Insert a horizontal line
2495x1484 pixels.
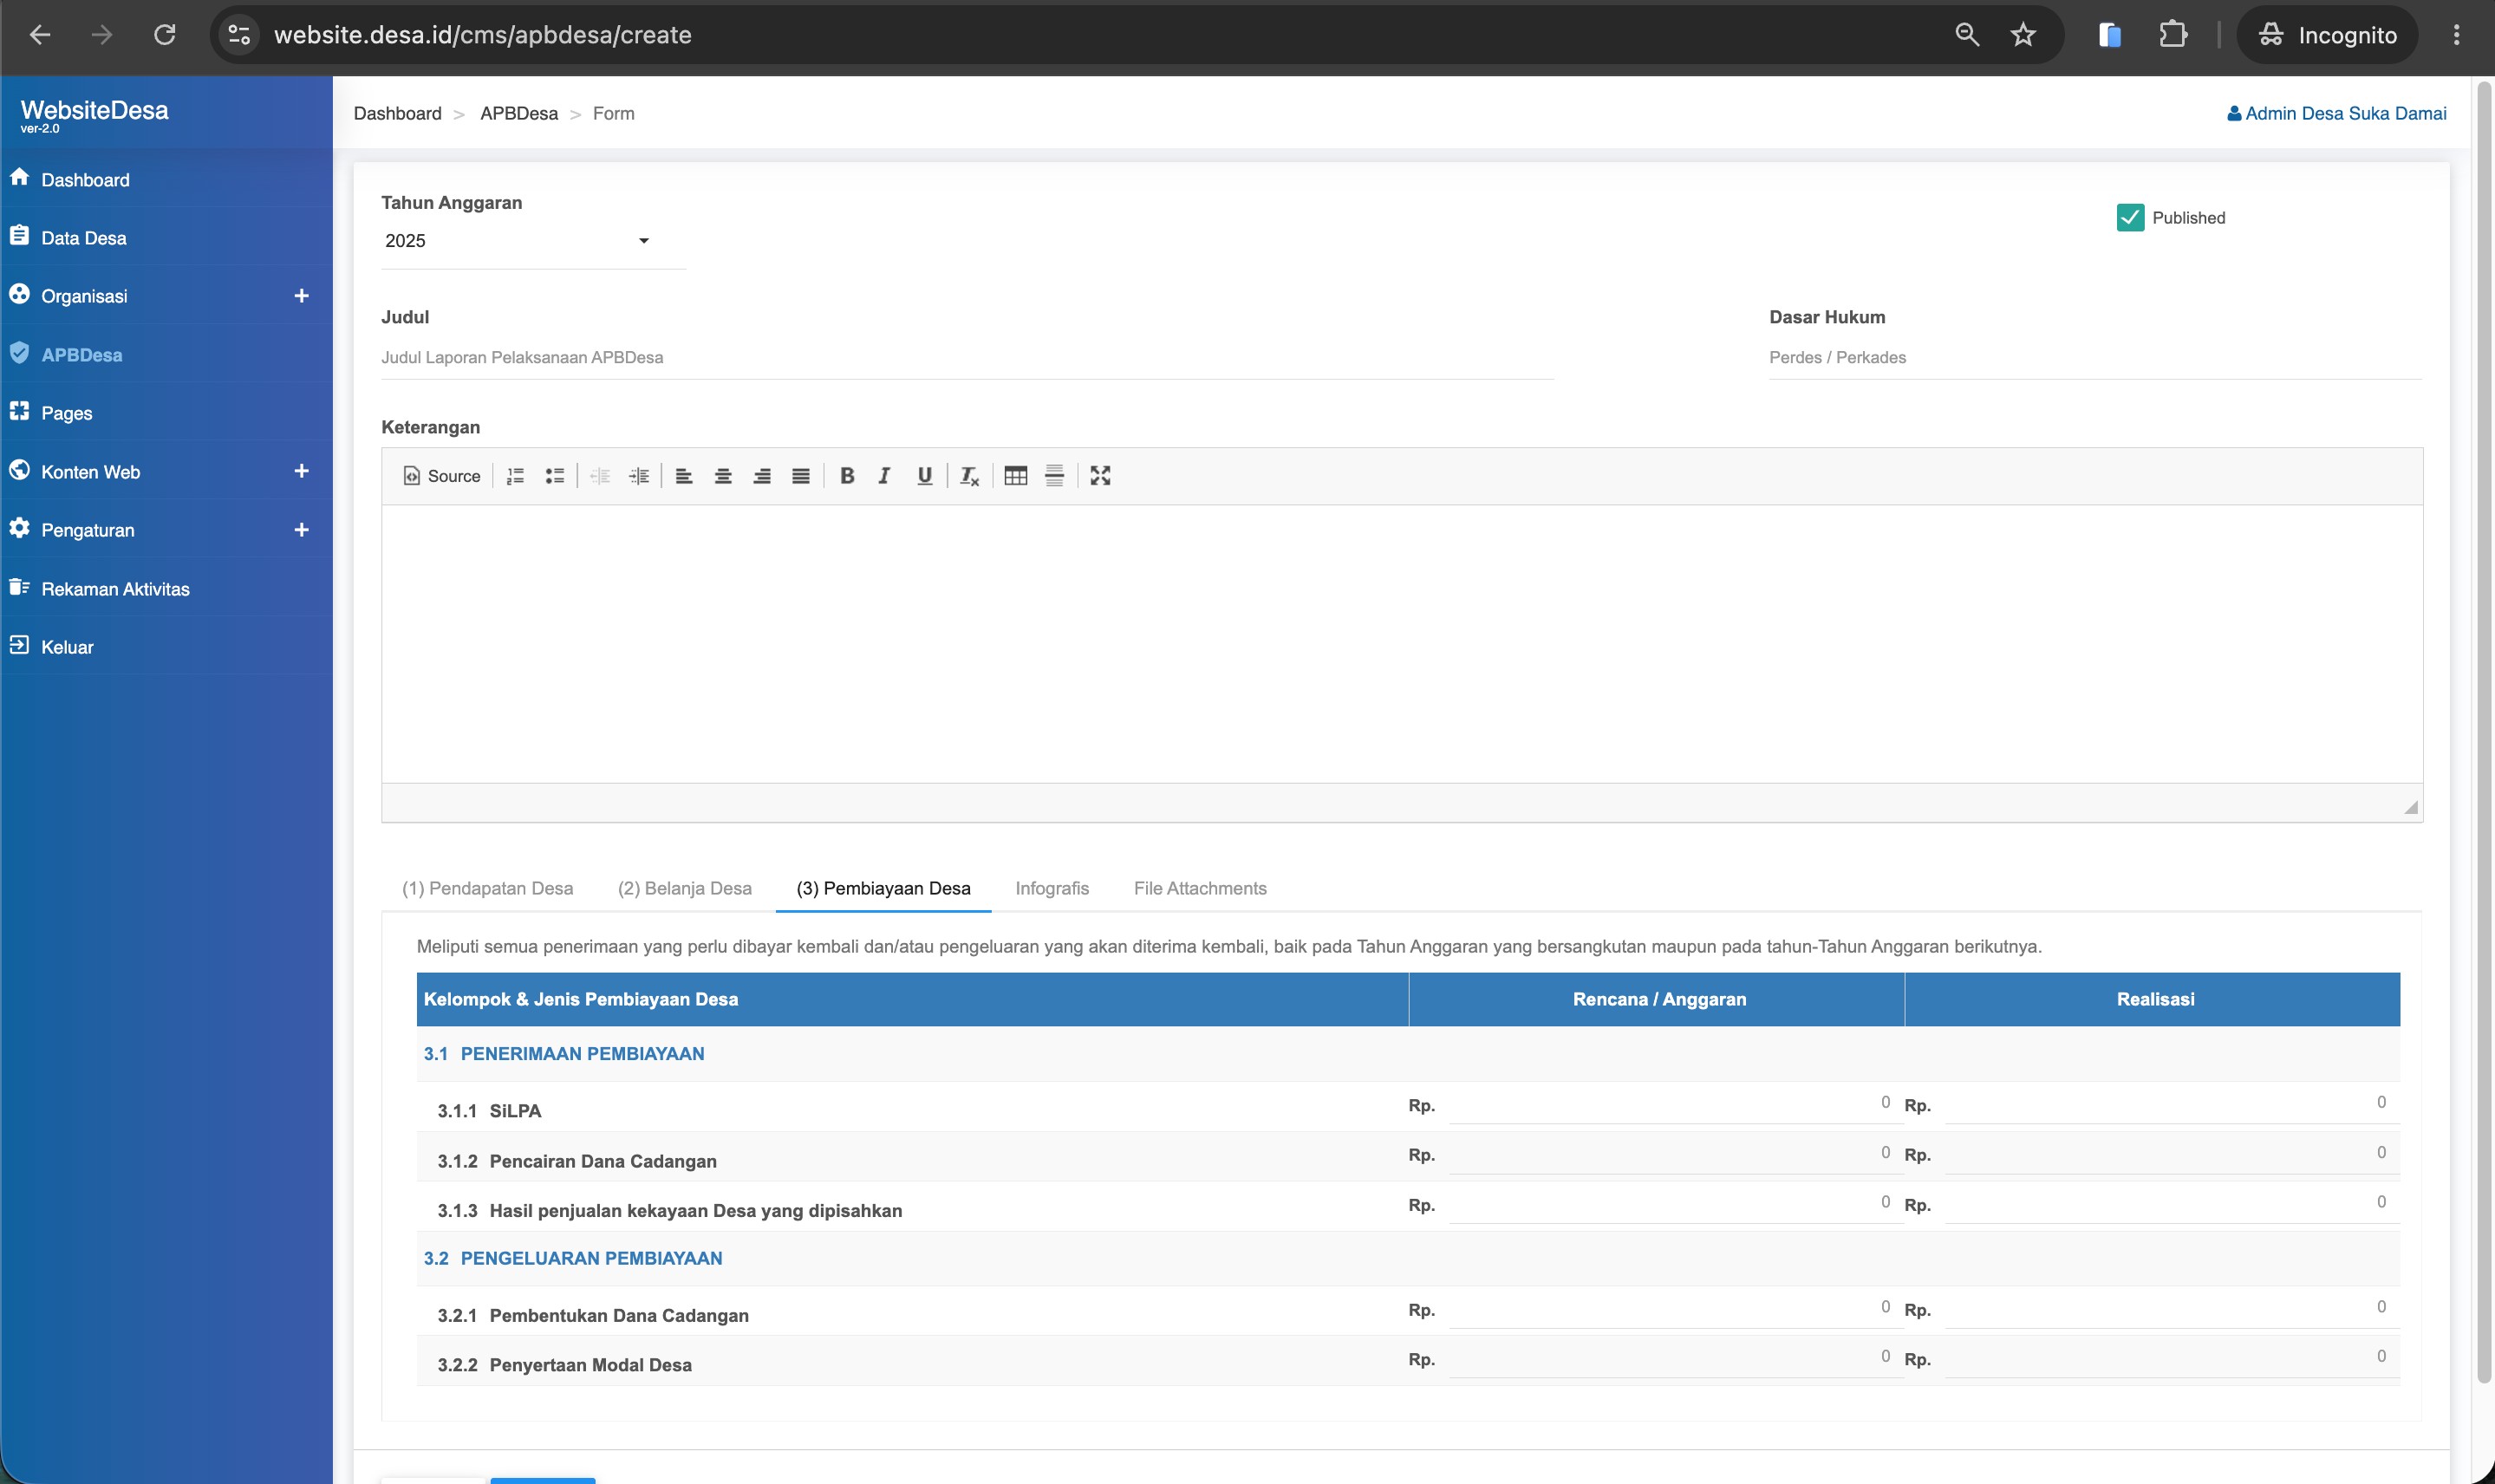[x=1054, y=476]
